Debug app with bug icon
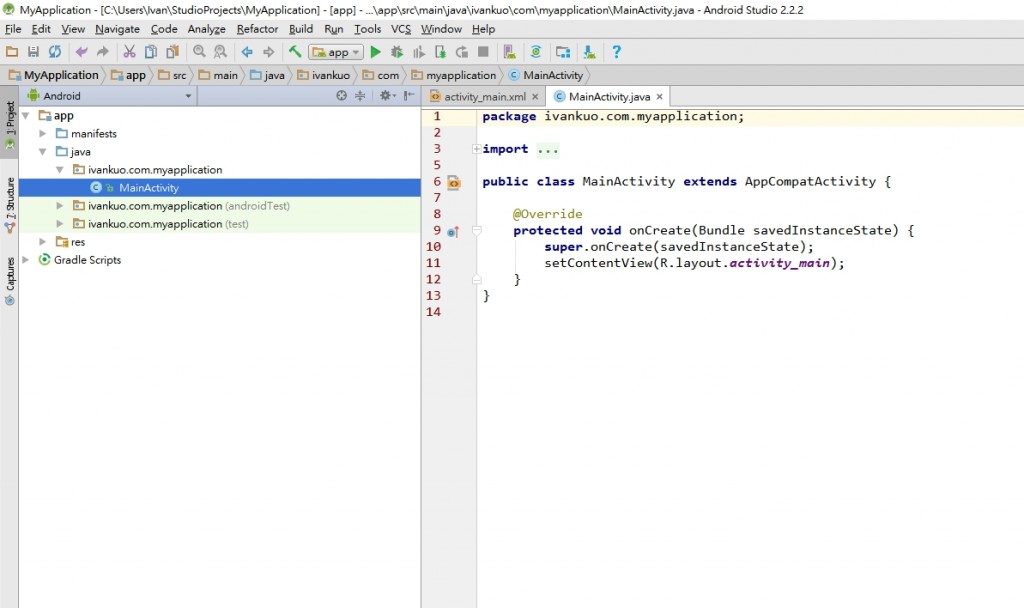Image resolution: width=1024 pixels, height=608 pixels. coord(396,52)
